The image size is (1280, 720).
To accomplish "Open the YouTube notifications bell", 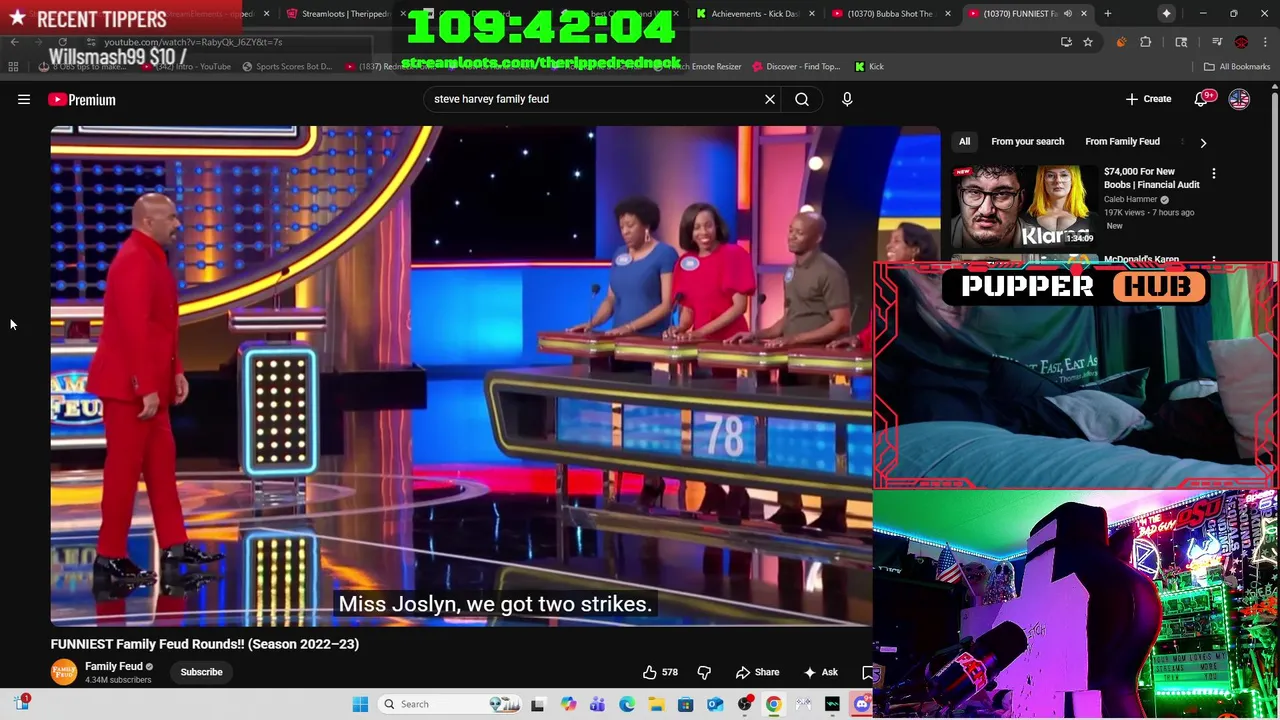I will tap(1202, 99).
